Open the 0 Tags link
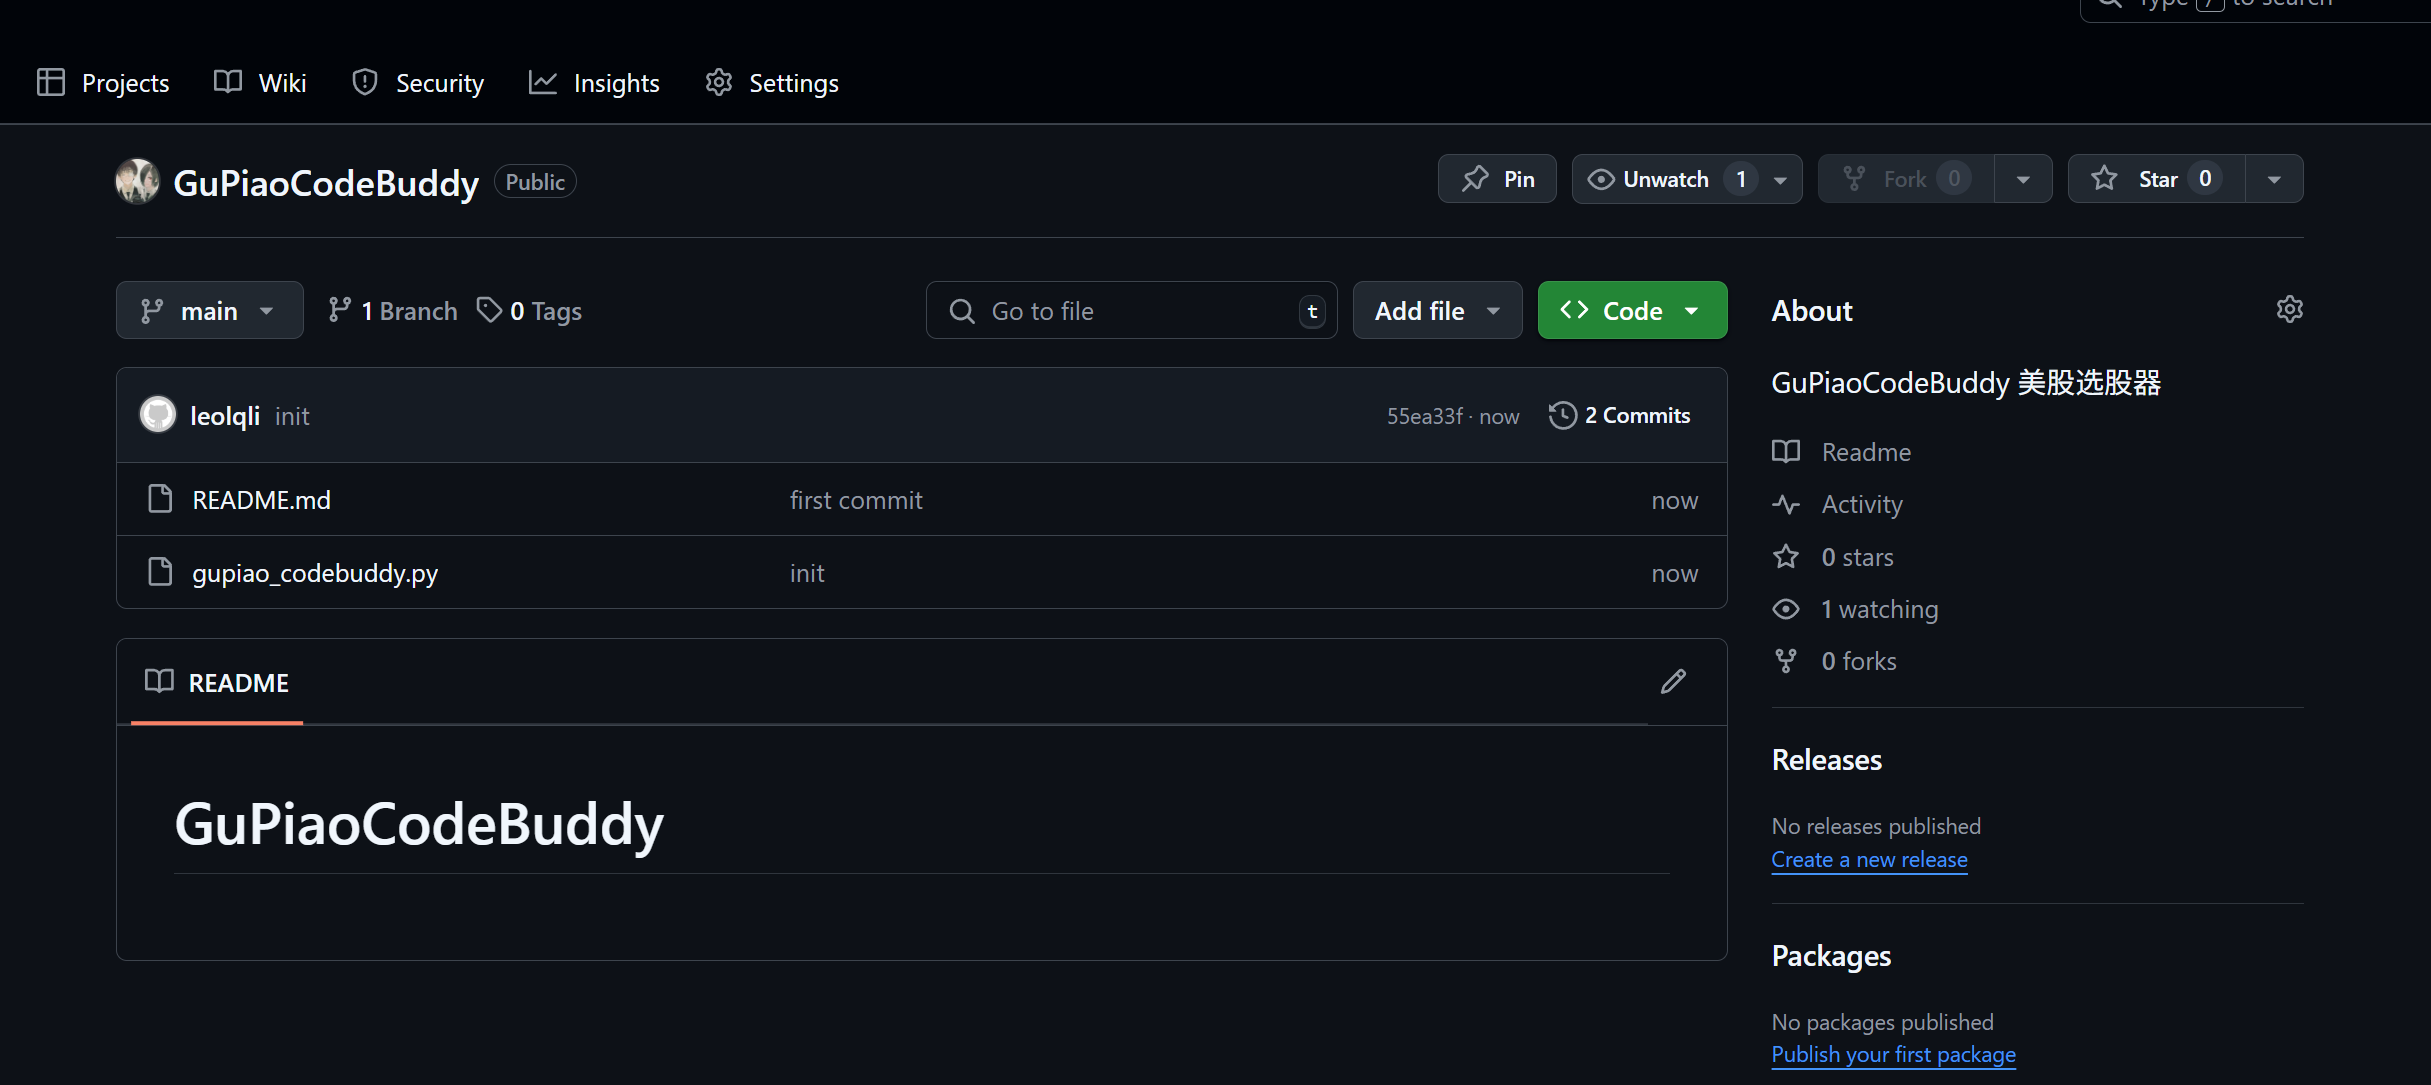2431x1085 pixels. point(530,311)
